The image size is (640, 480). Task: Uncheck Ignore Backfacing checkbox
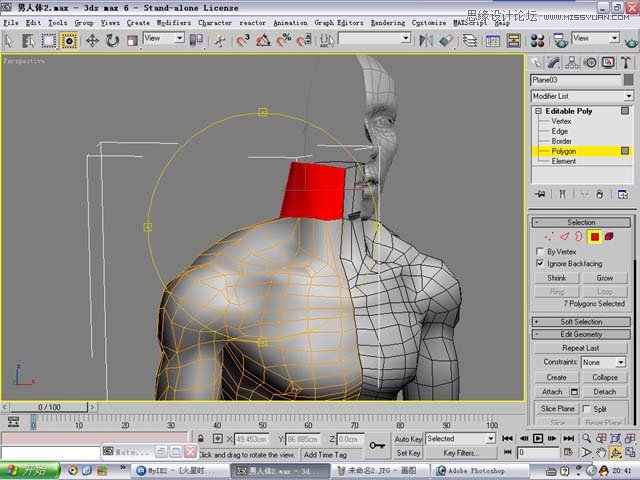click(x=540, y=263)
